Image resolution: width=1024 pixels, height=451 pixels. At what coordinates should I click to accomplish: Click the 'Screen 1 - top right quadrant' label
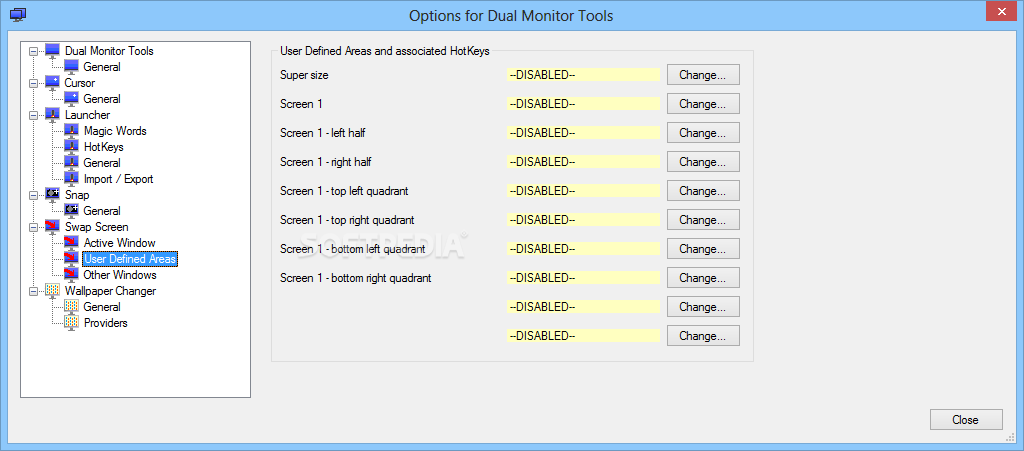(347, 220)
